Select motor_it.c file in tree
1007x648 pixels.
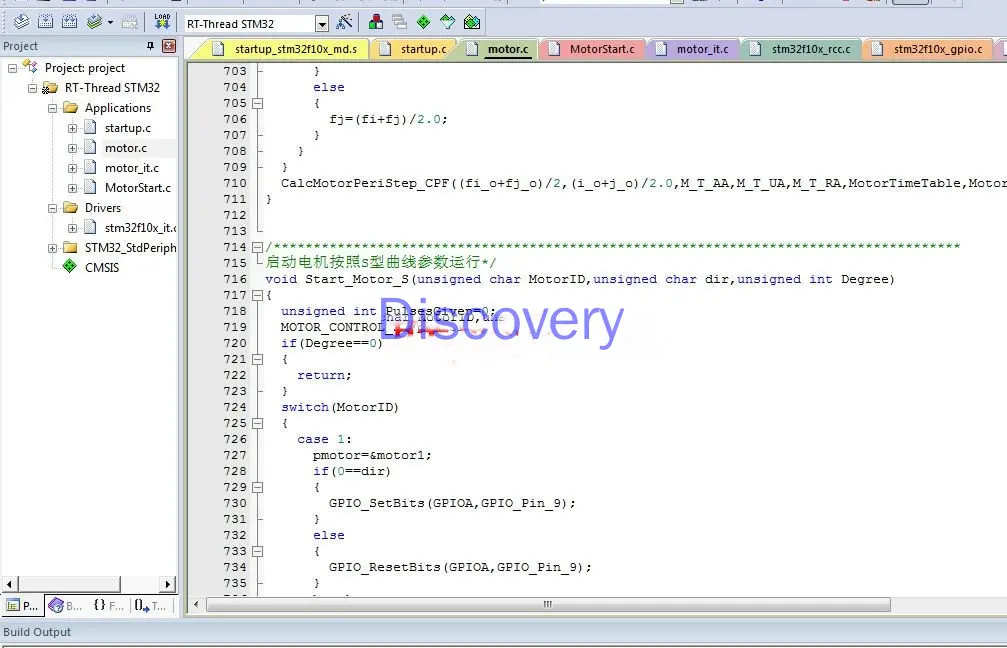pyautogui.click(x=132, y=168)
